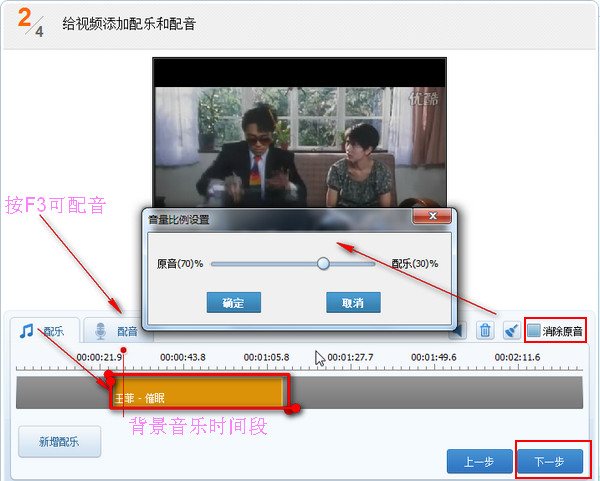Click the 00:02:11.6 timeline label

[517, 357]
